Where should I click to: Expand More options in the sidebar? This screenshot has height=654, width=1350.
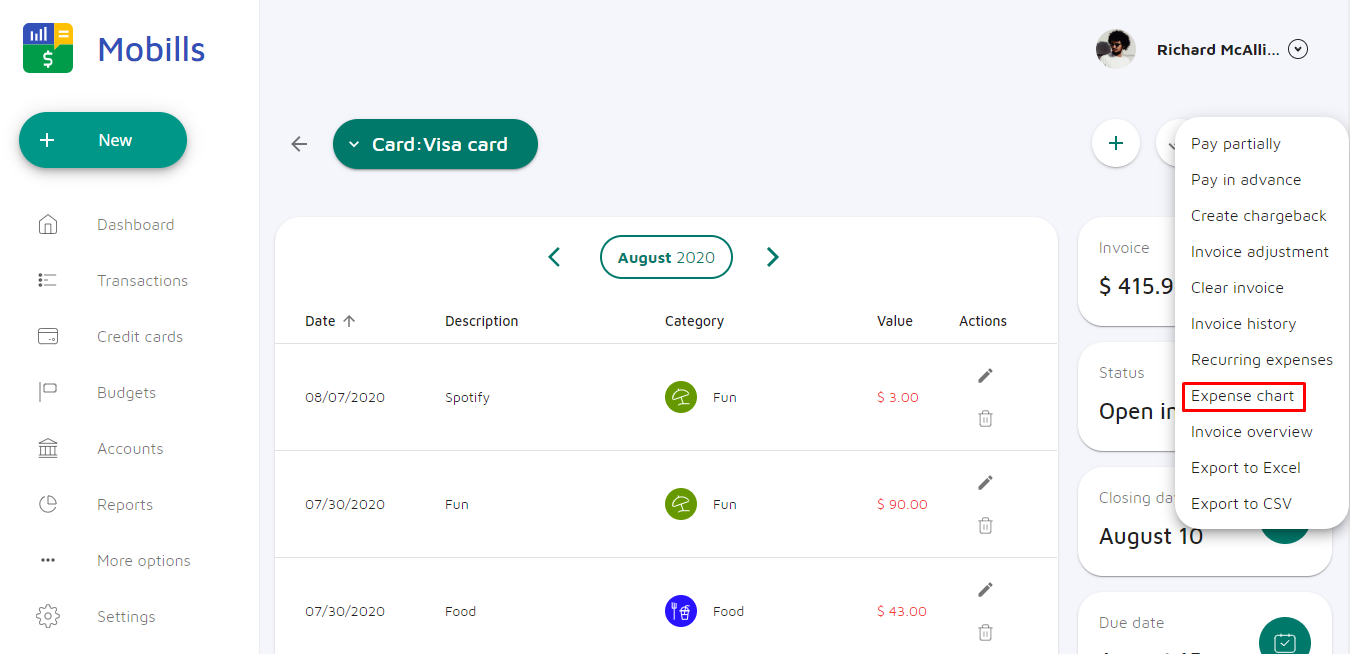[143, 561]
